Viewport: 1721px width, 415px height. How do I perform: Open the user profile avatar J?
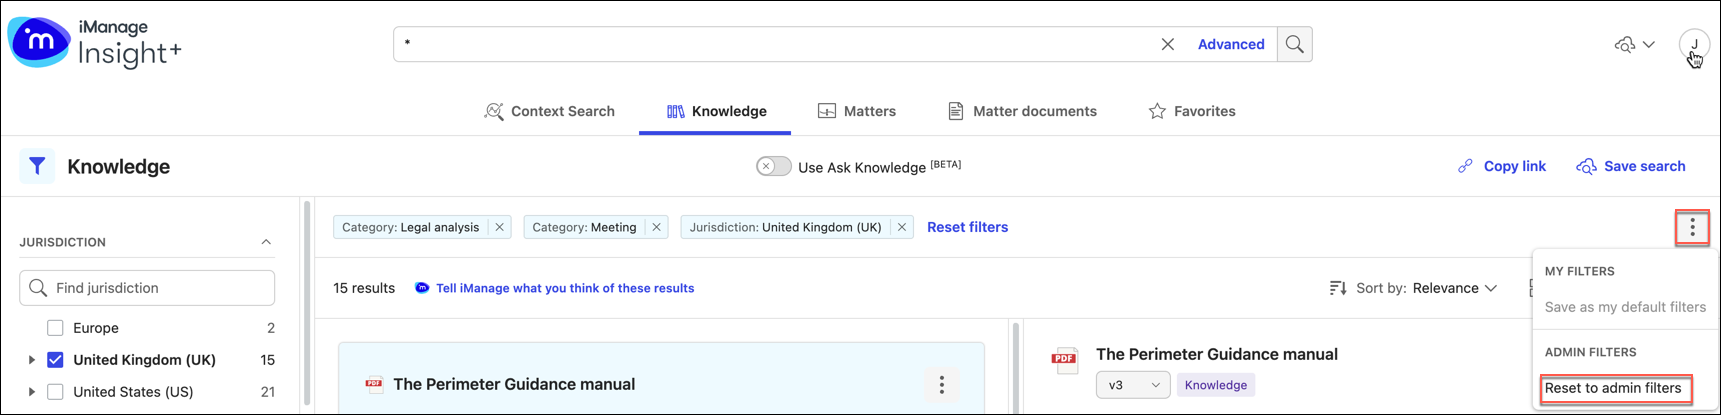click(x=1694, y=44)
